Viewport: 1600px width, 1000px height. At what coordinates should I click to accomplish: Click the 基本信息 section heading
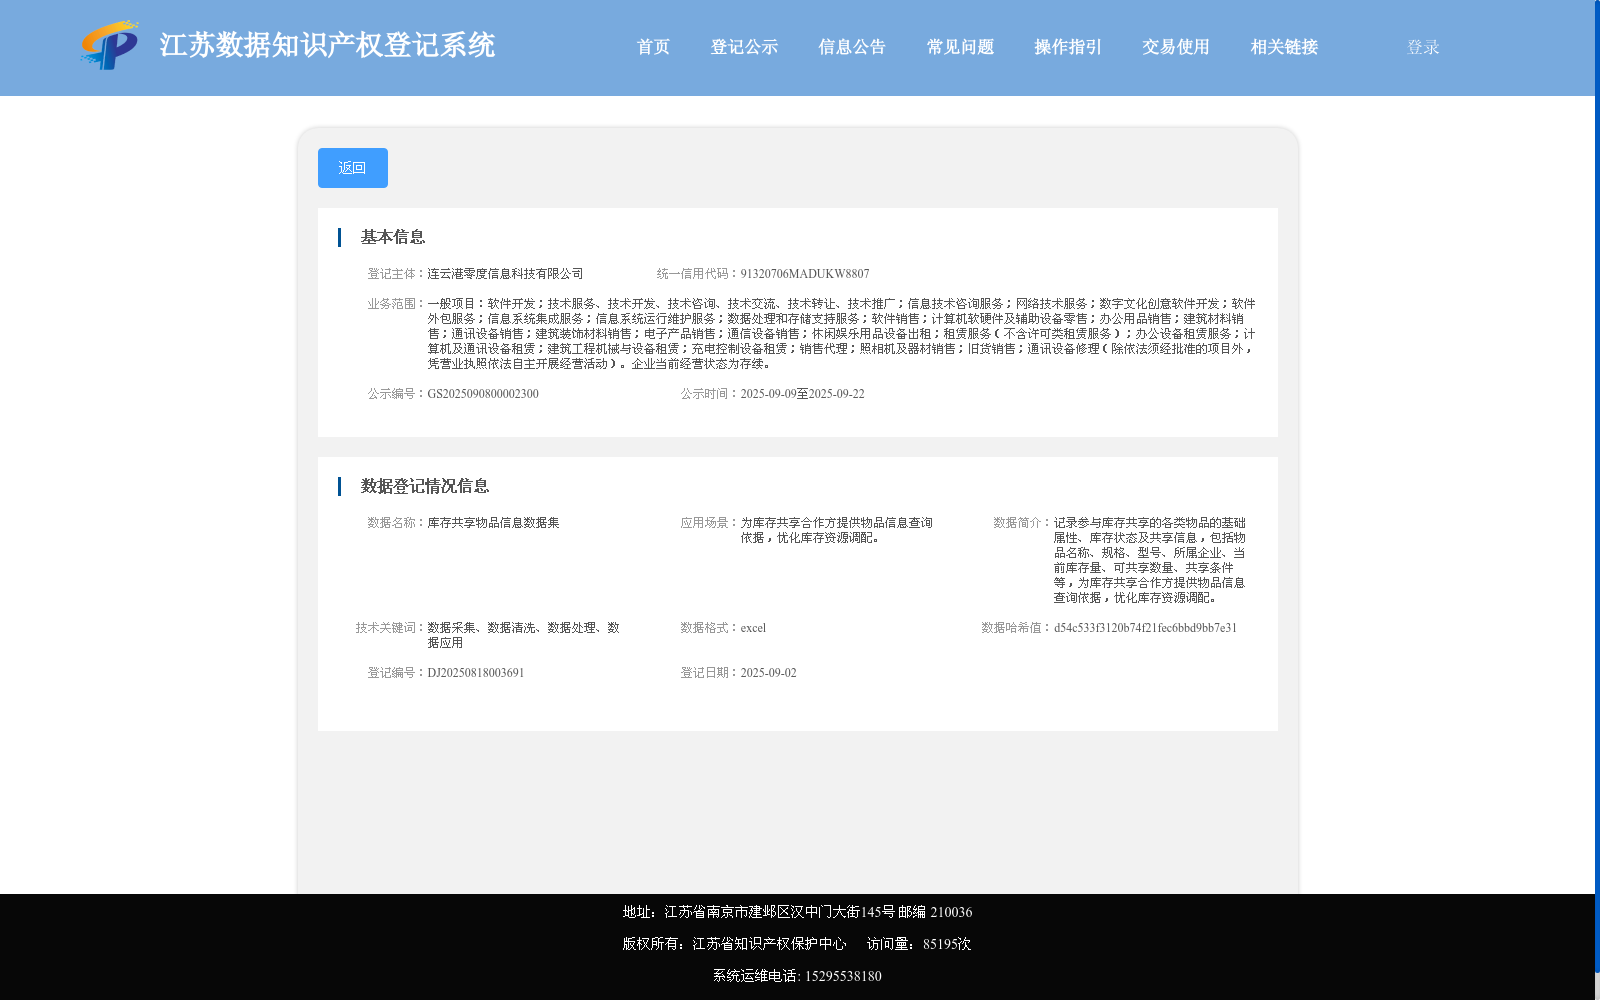pyautogui.click(x=393, y=237)
